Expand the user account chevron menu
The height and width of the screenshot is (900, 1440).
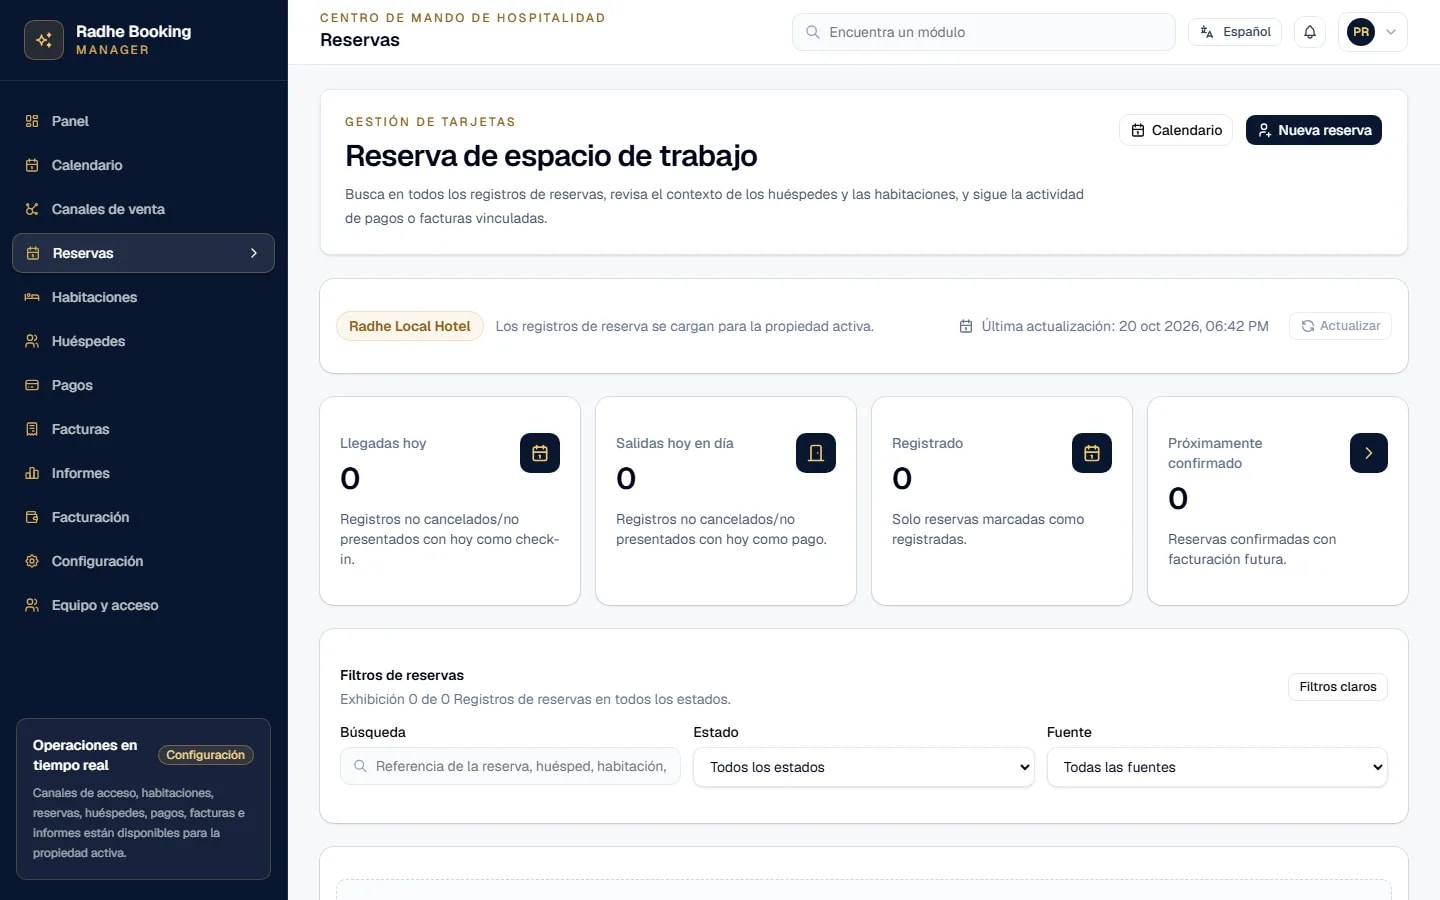click(1391, 32)
